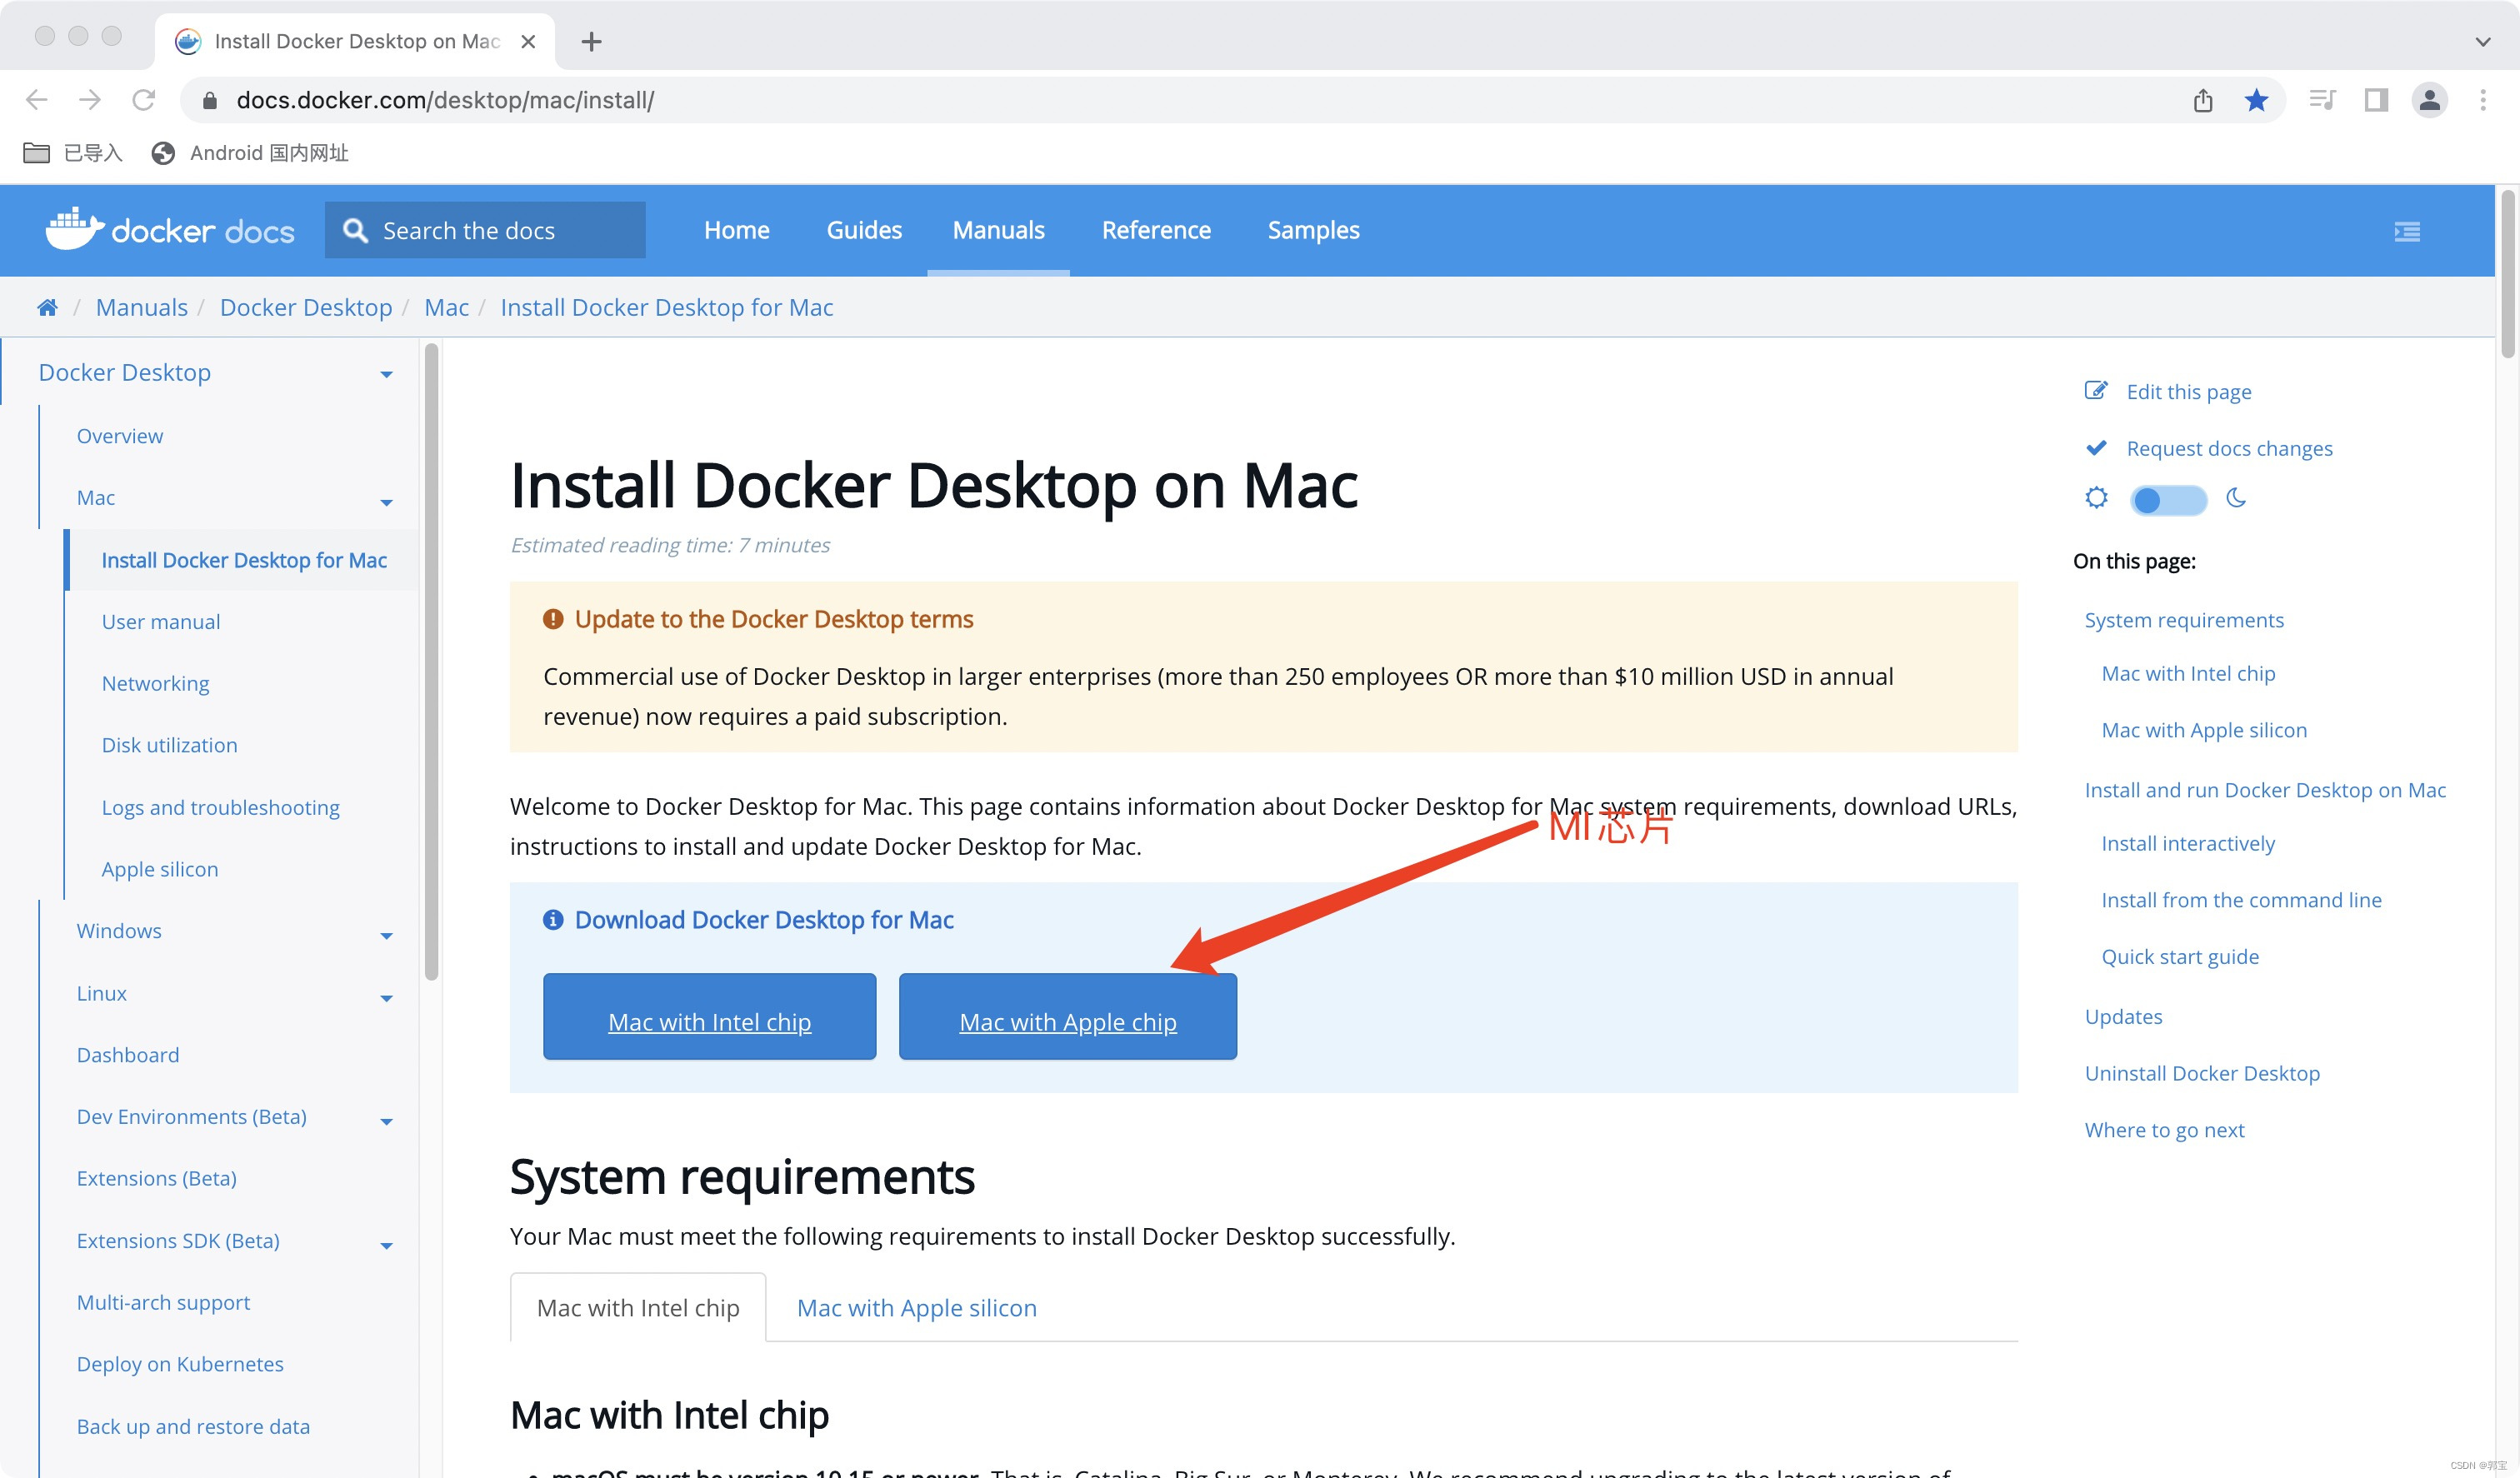The width and height of the screenshot is (2520, 1478).
Task: Click the browser back arrow
Action: click(37, 100)
